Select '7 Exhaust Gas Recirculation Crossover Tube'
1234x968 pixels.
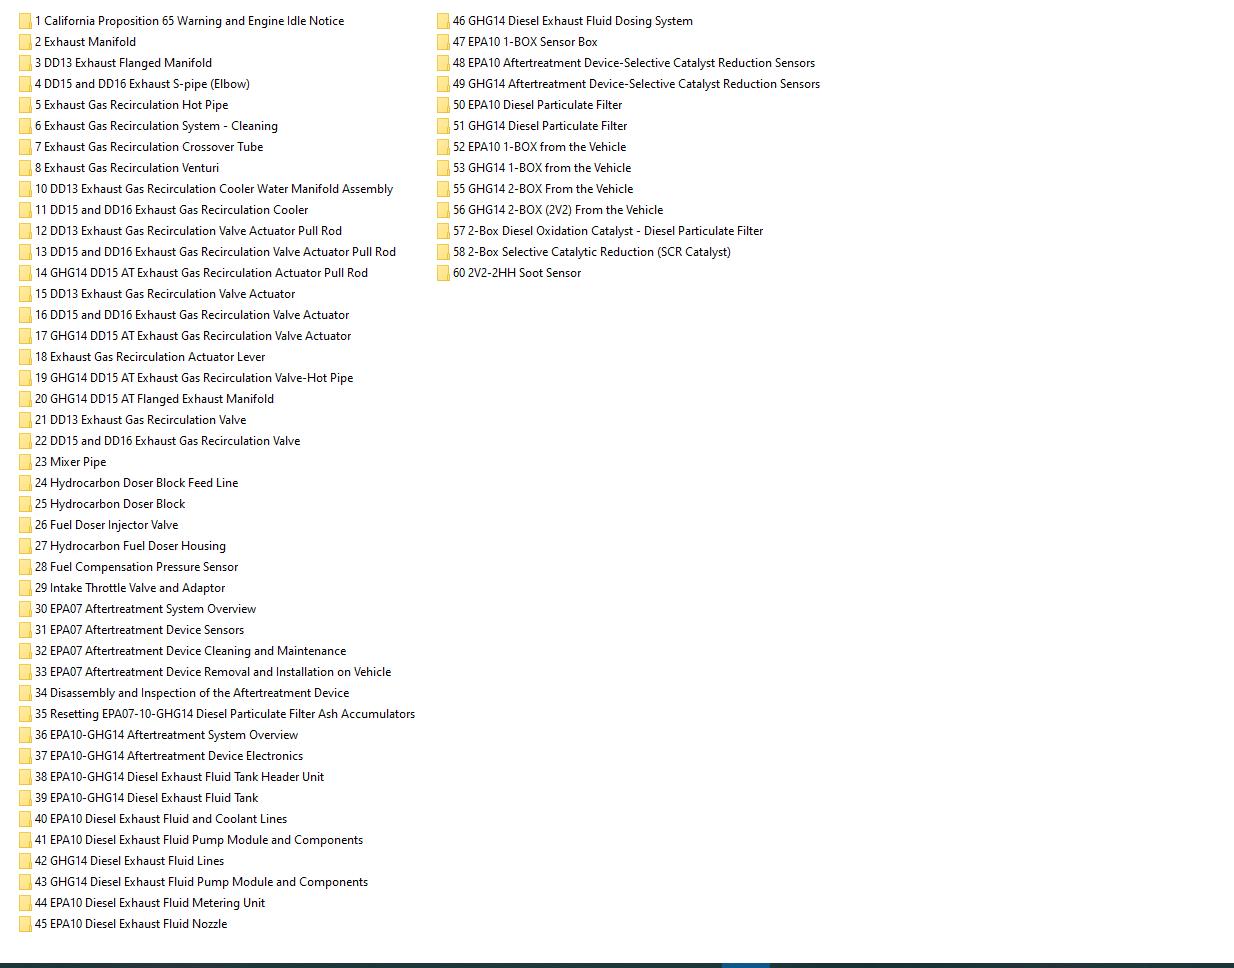[149, 147]
